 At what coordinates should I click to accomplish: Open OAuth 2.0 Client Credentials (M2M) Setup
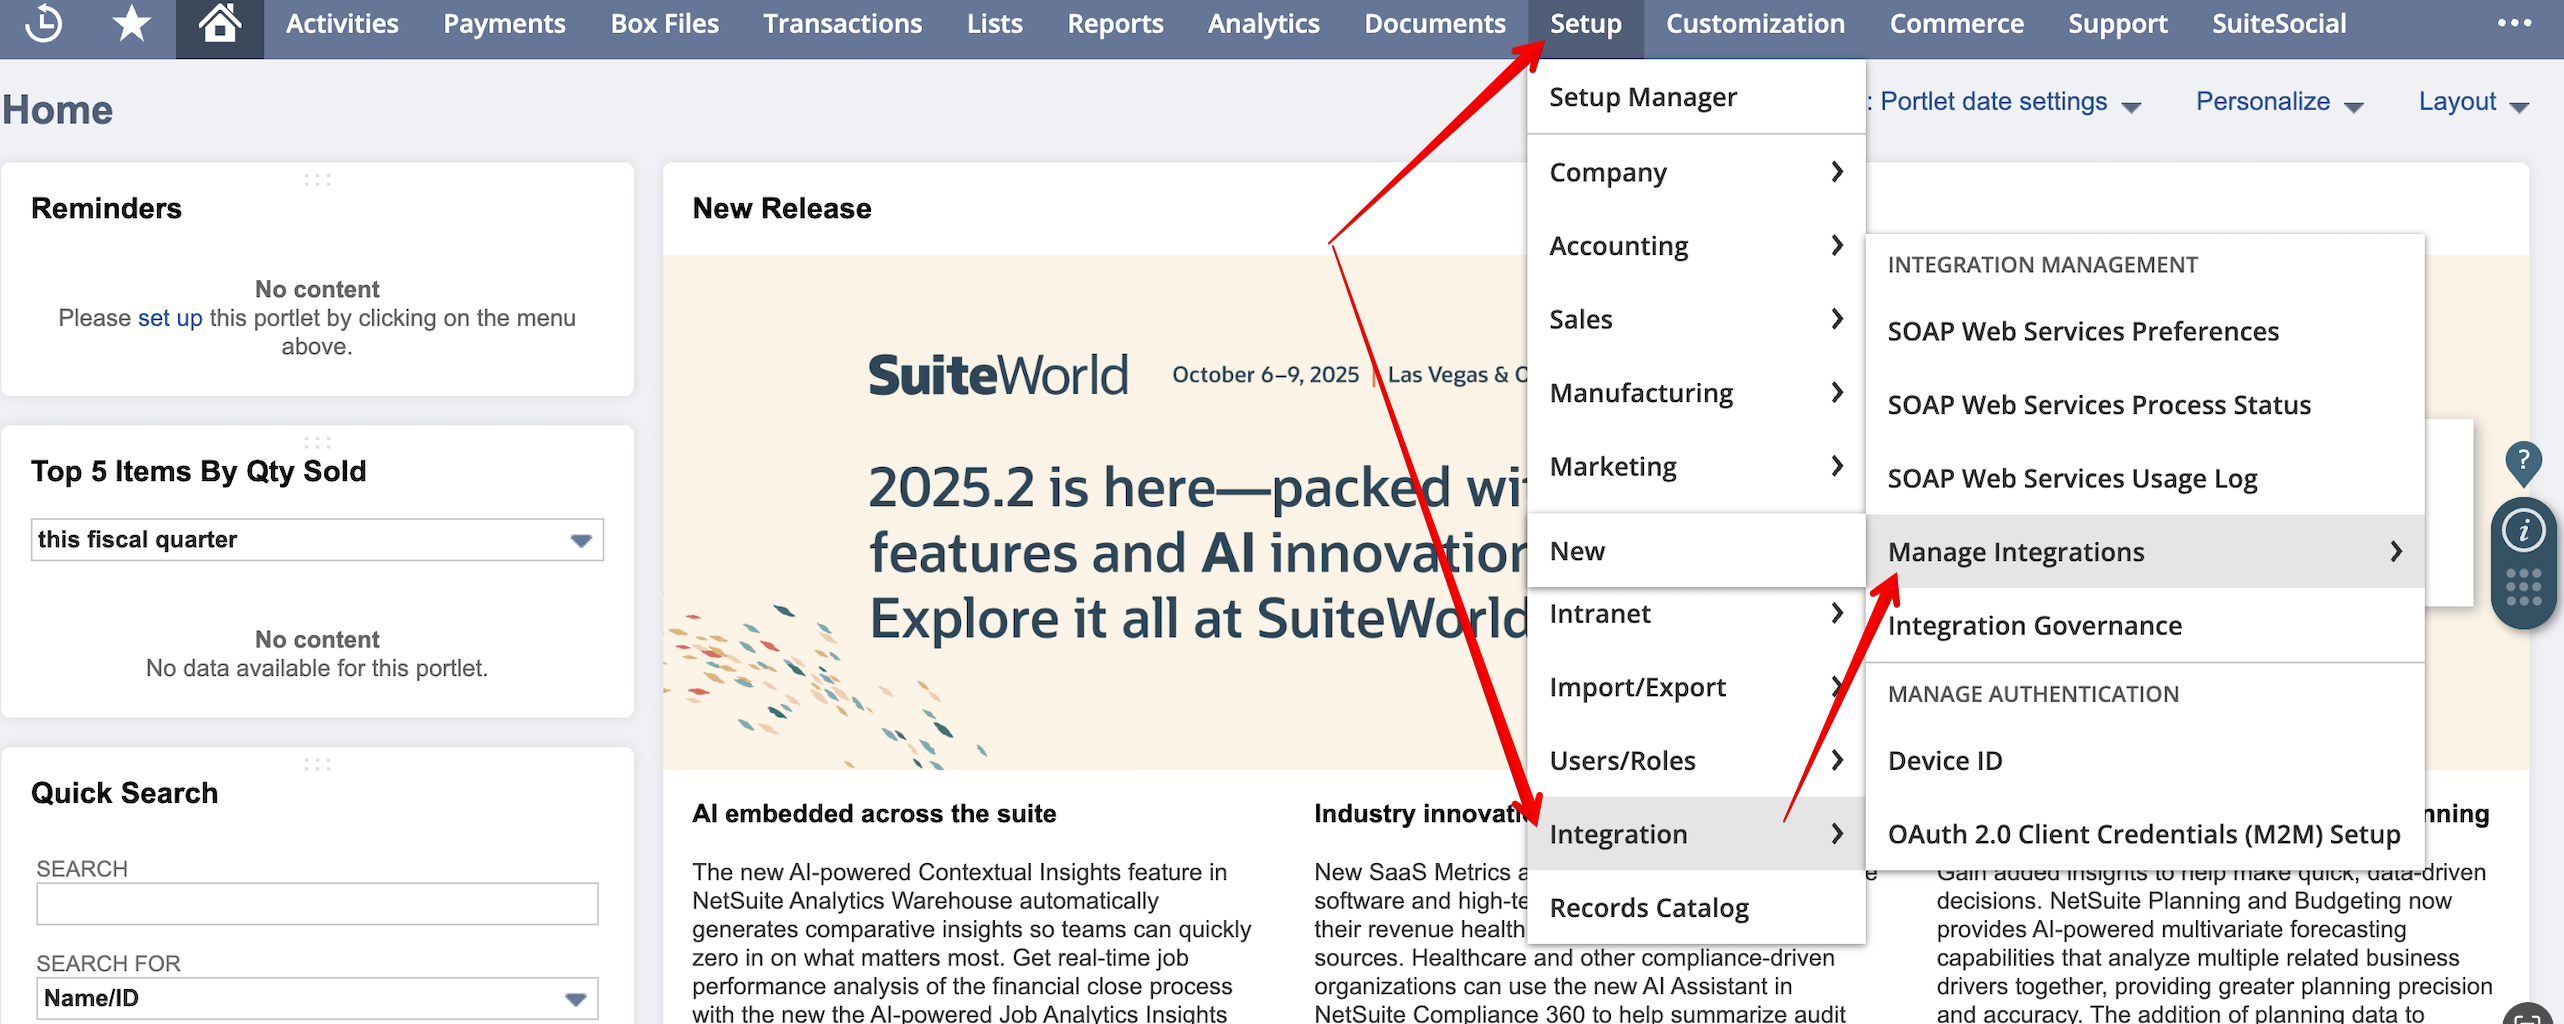[x=2144, y=834]
